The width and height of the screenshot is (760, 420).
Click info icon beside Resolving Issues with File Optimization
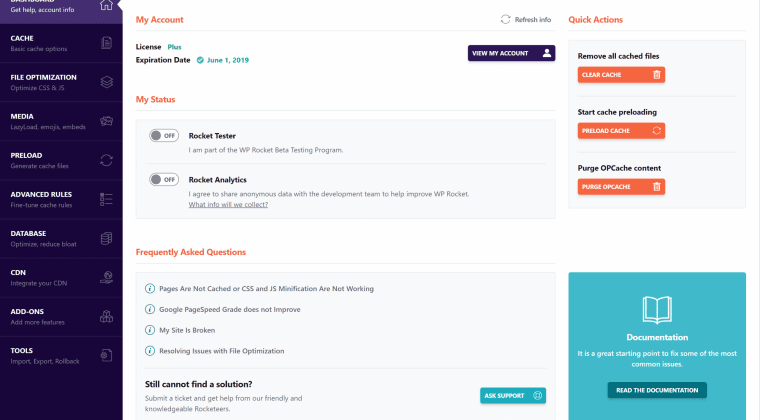point(150,351)
